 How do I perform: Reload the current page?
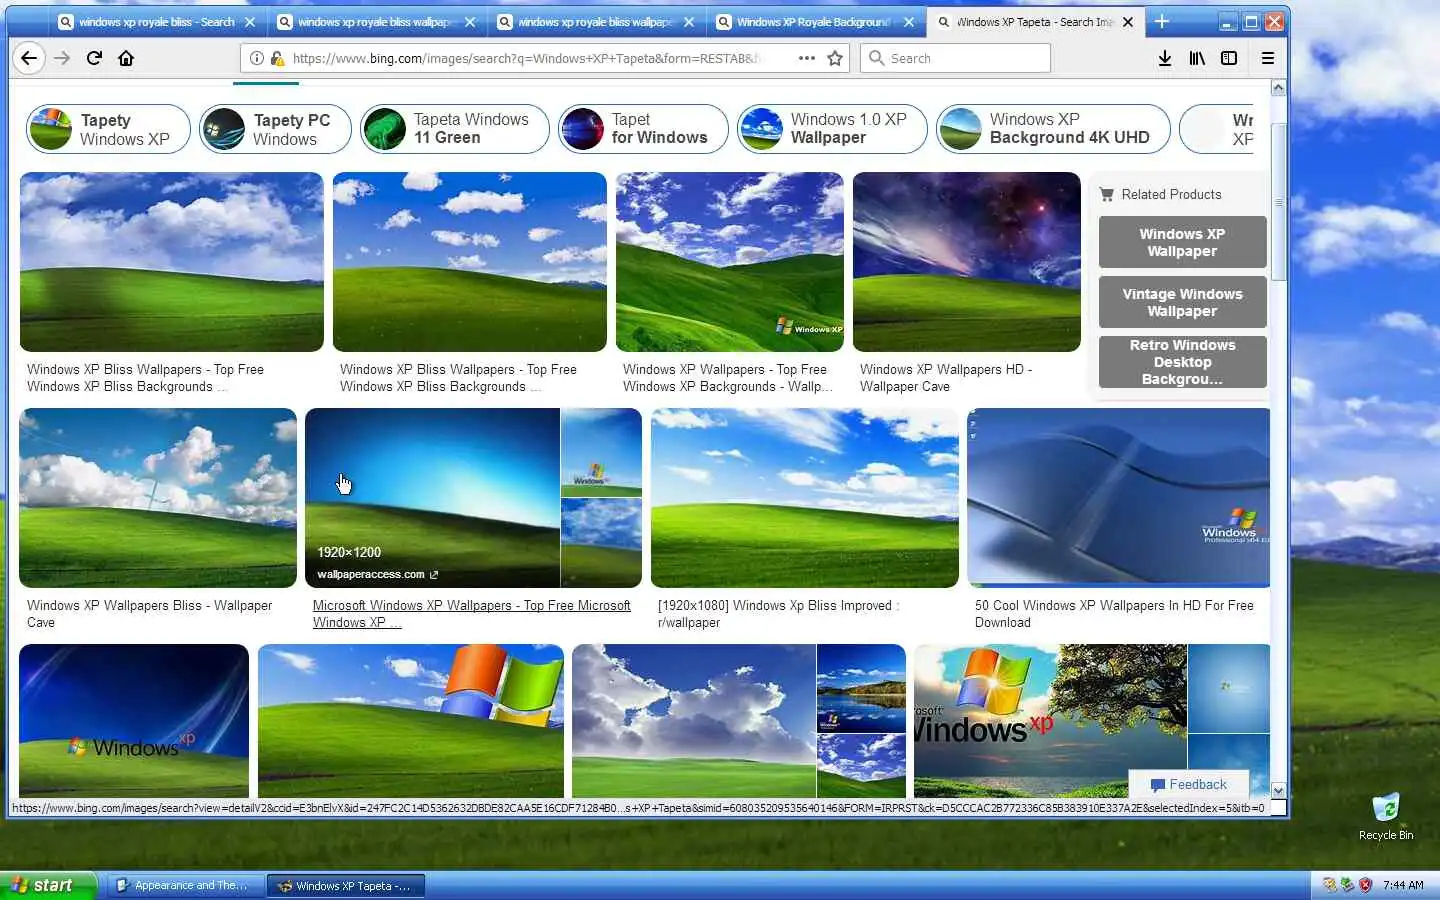coord(94,58)
